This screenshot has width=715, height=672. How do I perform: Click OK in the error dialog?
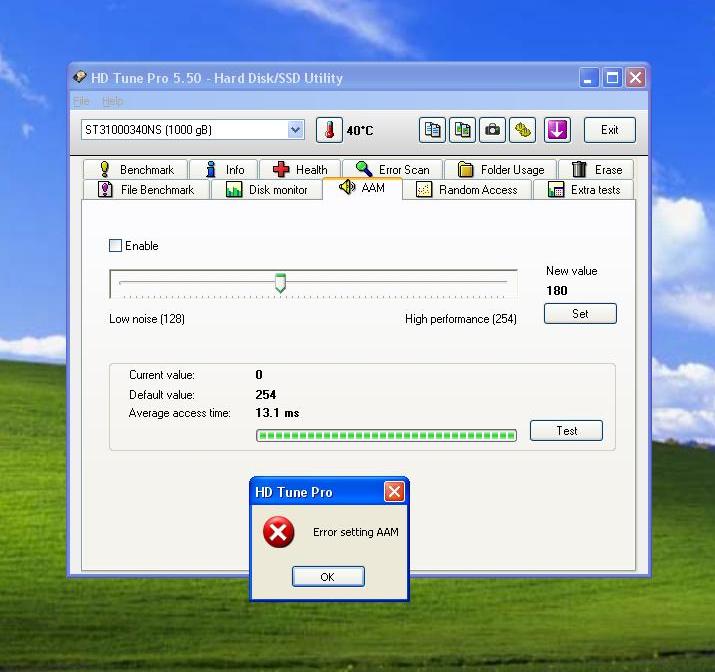click(x=328, y=577)
